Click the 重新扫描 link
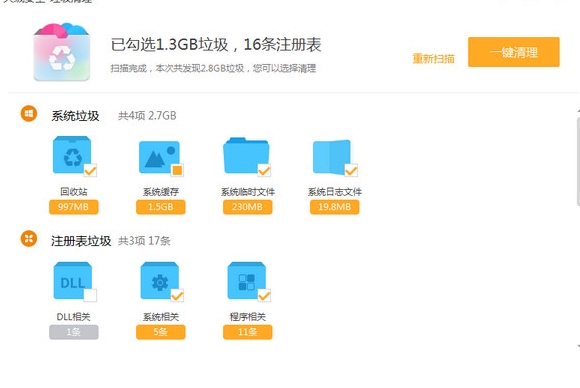This screenshot has height=388, width=580. [433, 58]
